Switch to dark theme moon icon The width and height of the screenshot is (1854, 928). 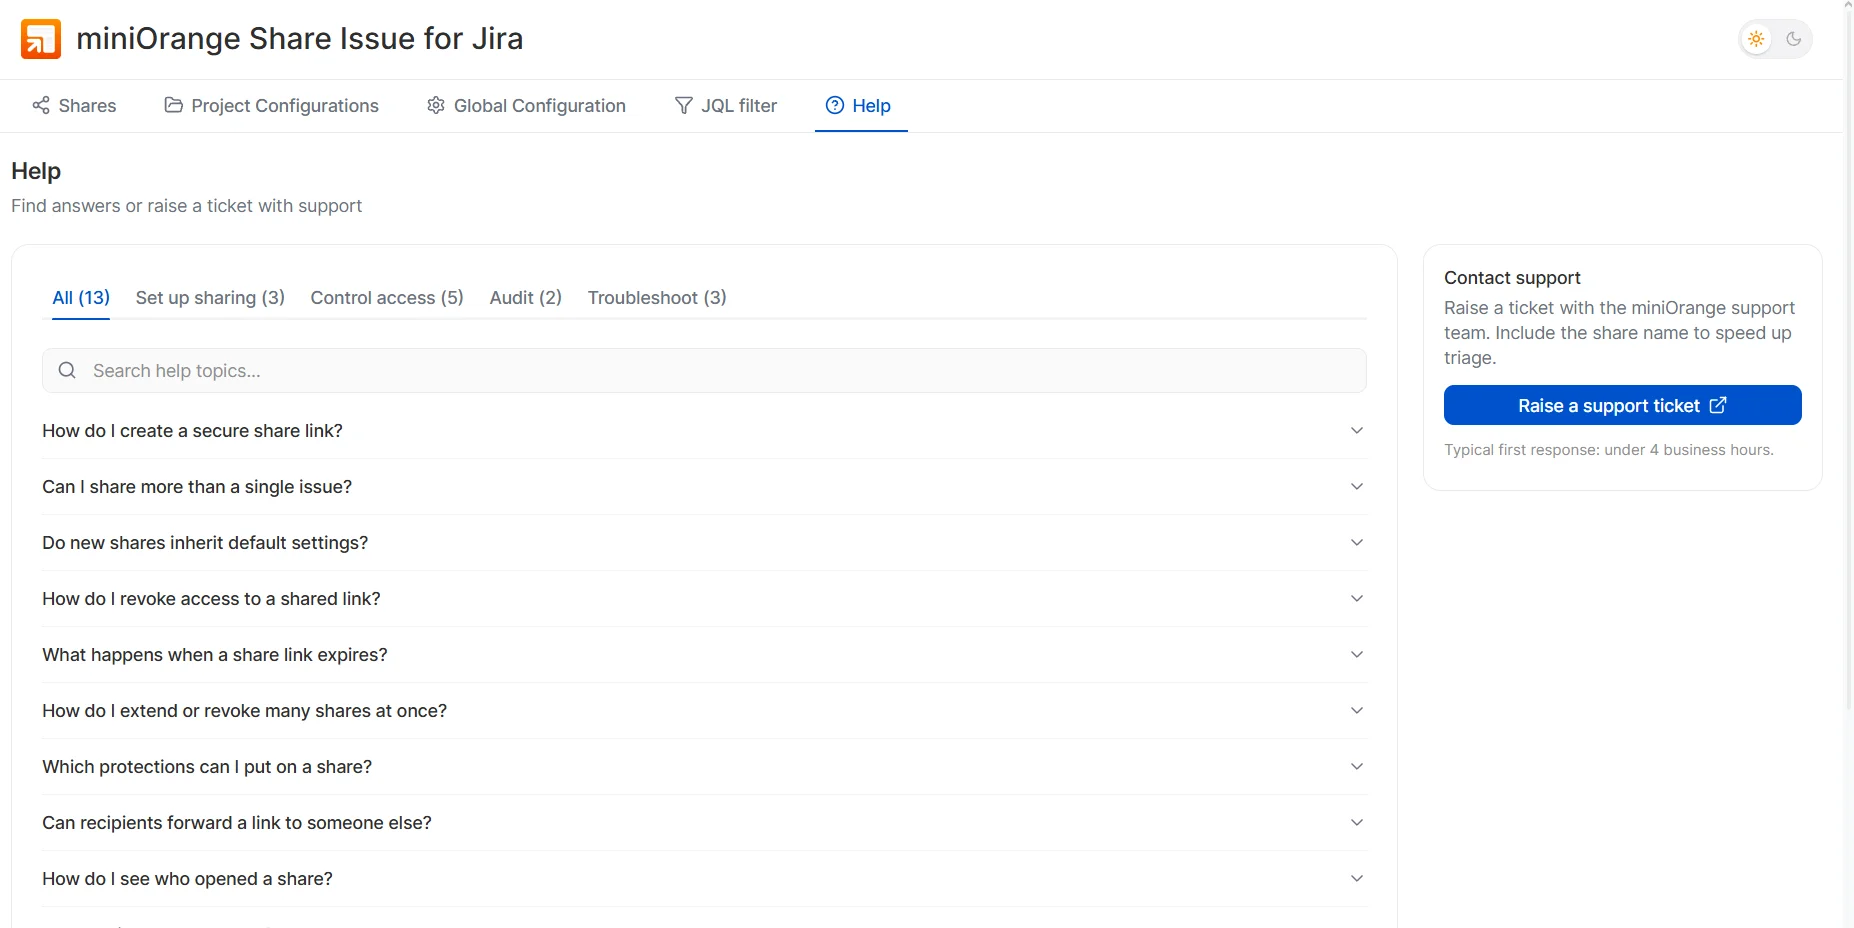[1794, 39]
